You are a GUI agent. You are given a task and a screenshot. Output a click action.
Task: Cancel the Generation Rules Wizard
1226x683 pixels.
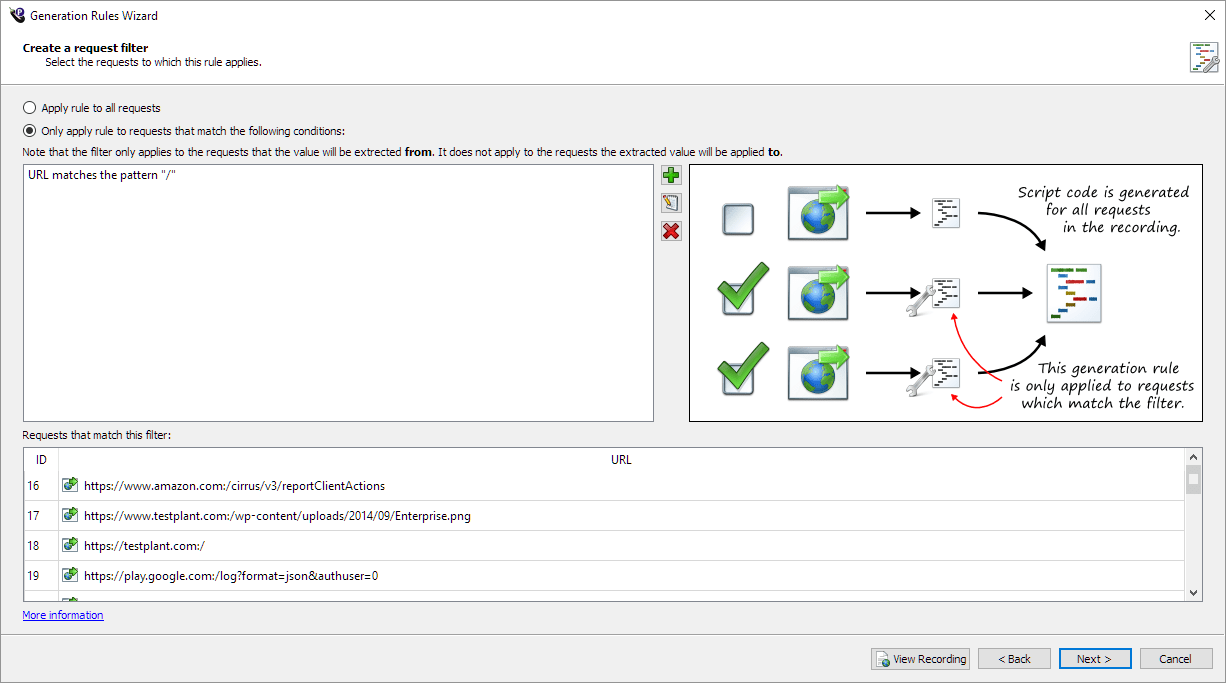click(1176, 658)
